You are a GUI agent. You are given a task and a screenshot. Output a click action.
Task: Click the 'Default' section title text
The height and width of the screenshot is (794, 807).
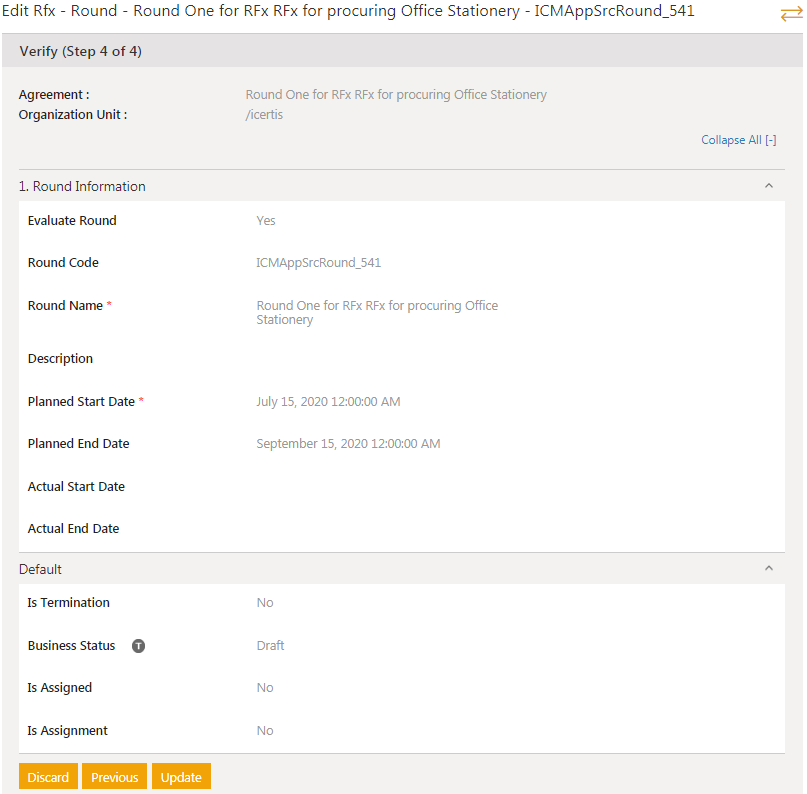pyautogui.click(x=40, y=569)
